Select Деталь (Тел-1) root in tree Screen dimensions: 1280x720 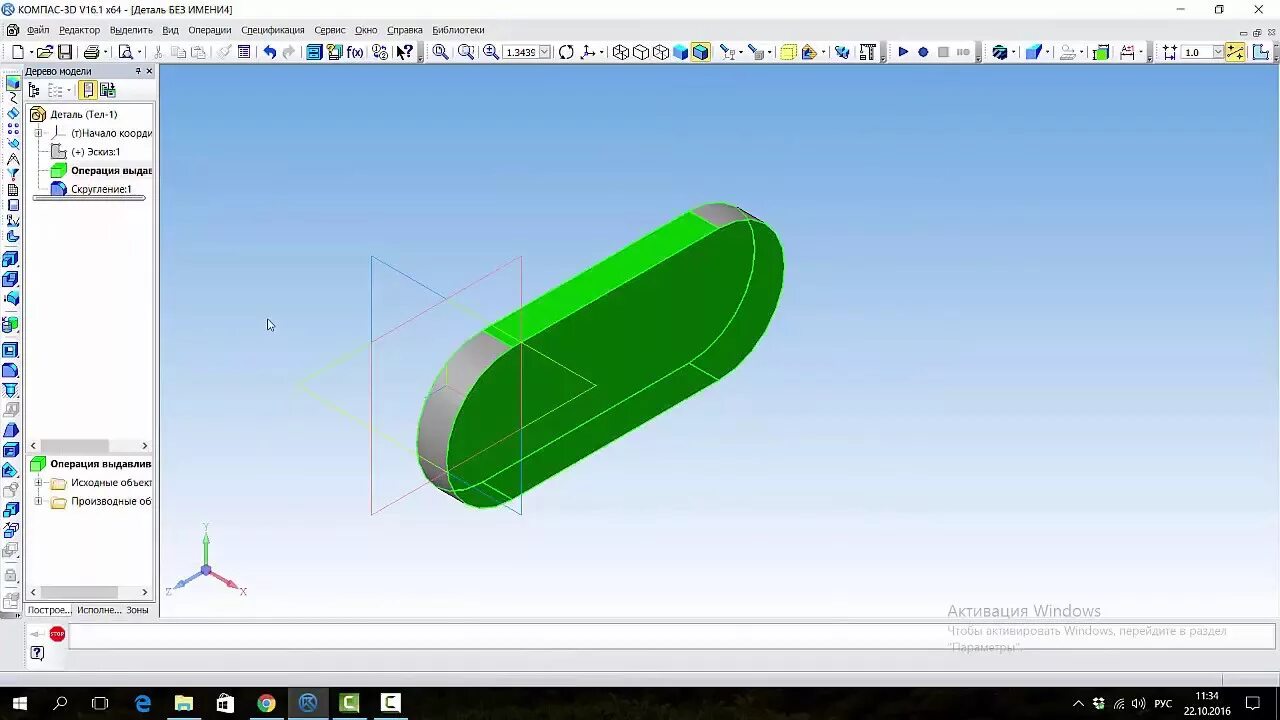point(84,114)
